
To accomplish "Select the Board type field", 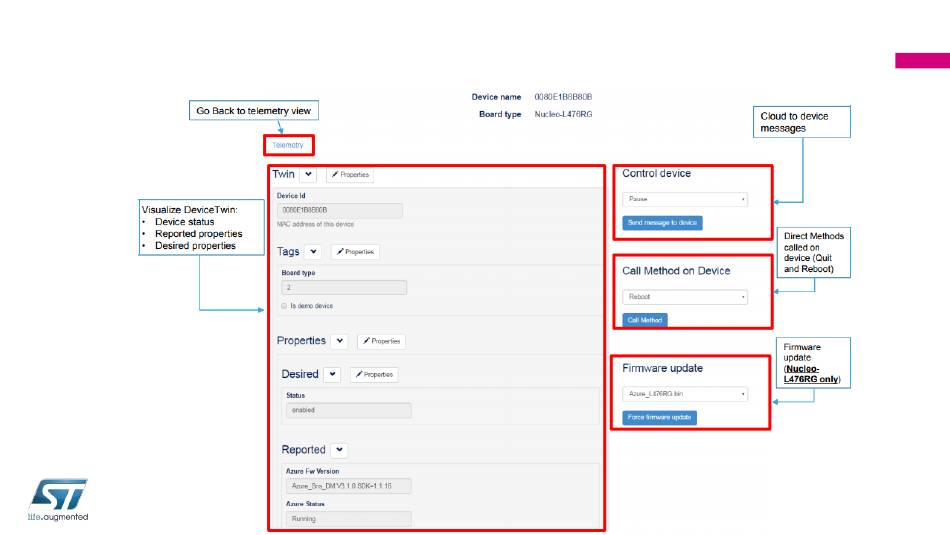I will click(344, 288).
